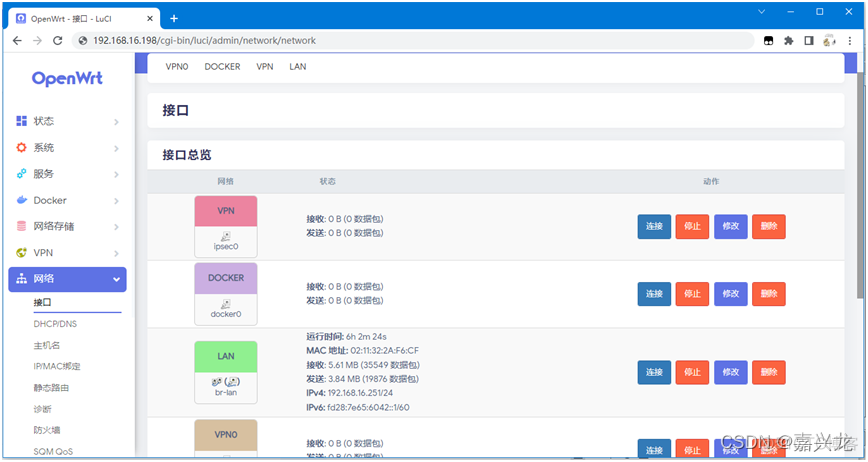Expand the 服务 menu chevron
The height and width of the screenshot is (462, 868).
pos(116,174)
